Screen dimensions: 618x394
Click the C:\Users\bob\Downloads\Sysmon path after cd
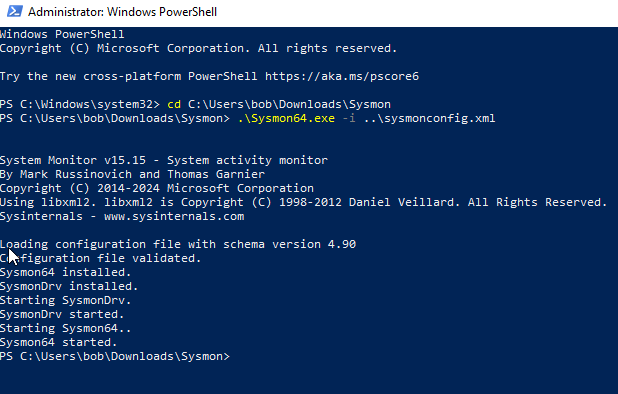click(x=289, y=104)
